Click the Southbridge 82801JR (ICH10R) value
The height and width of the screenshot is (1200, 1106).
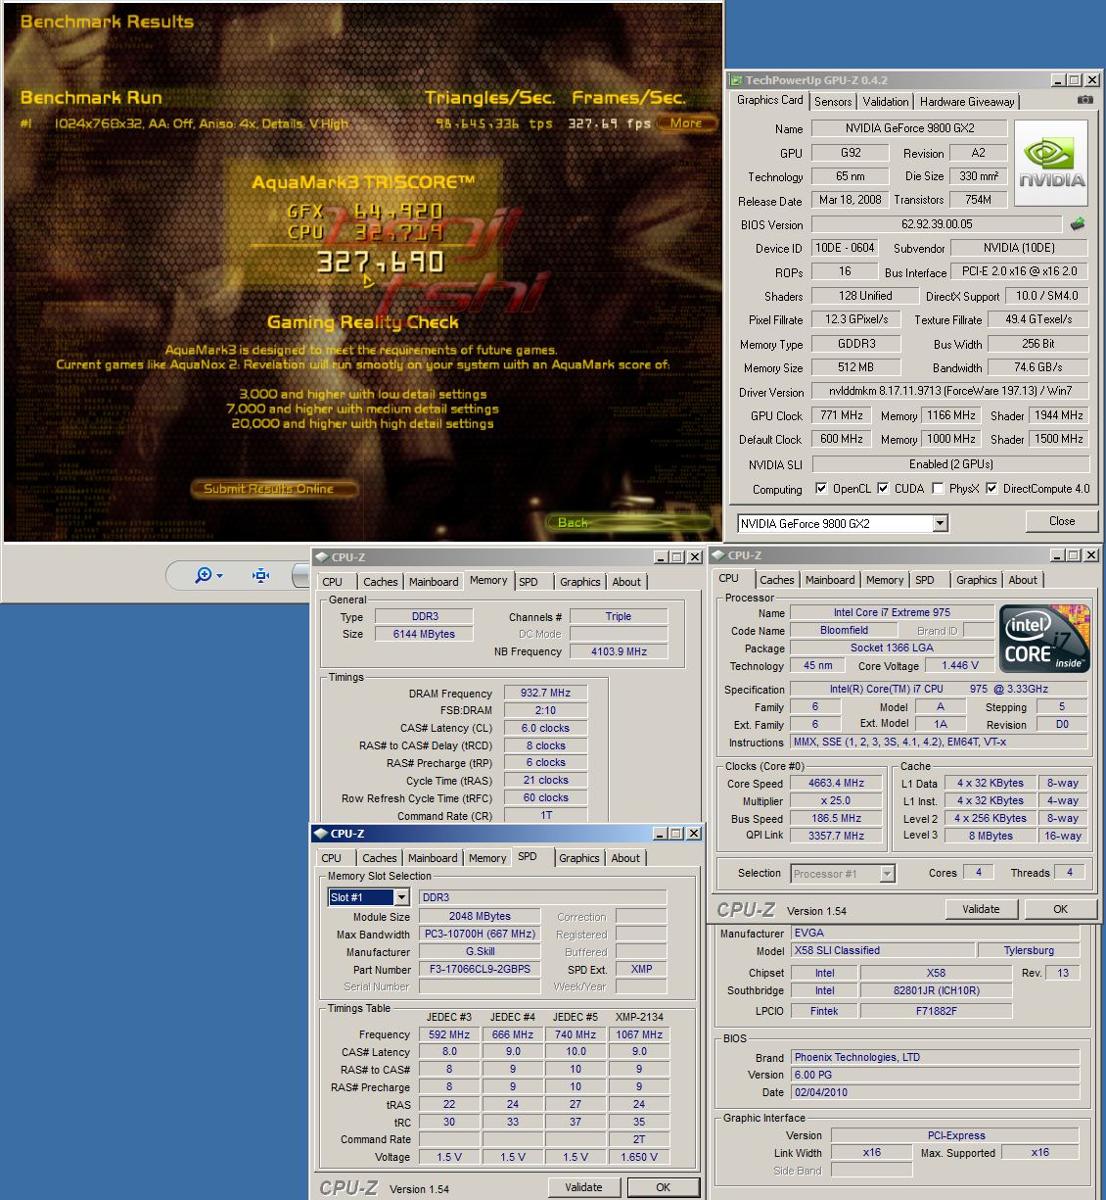coord(937,991)
